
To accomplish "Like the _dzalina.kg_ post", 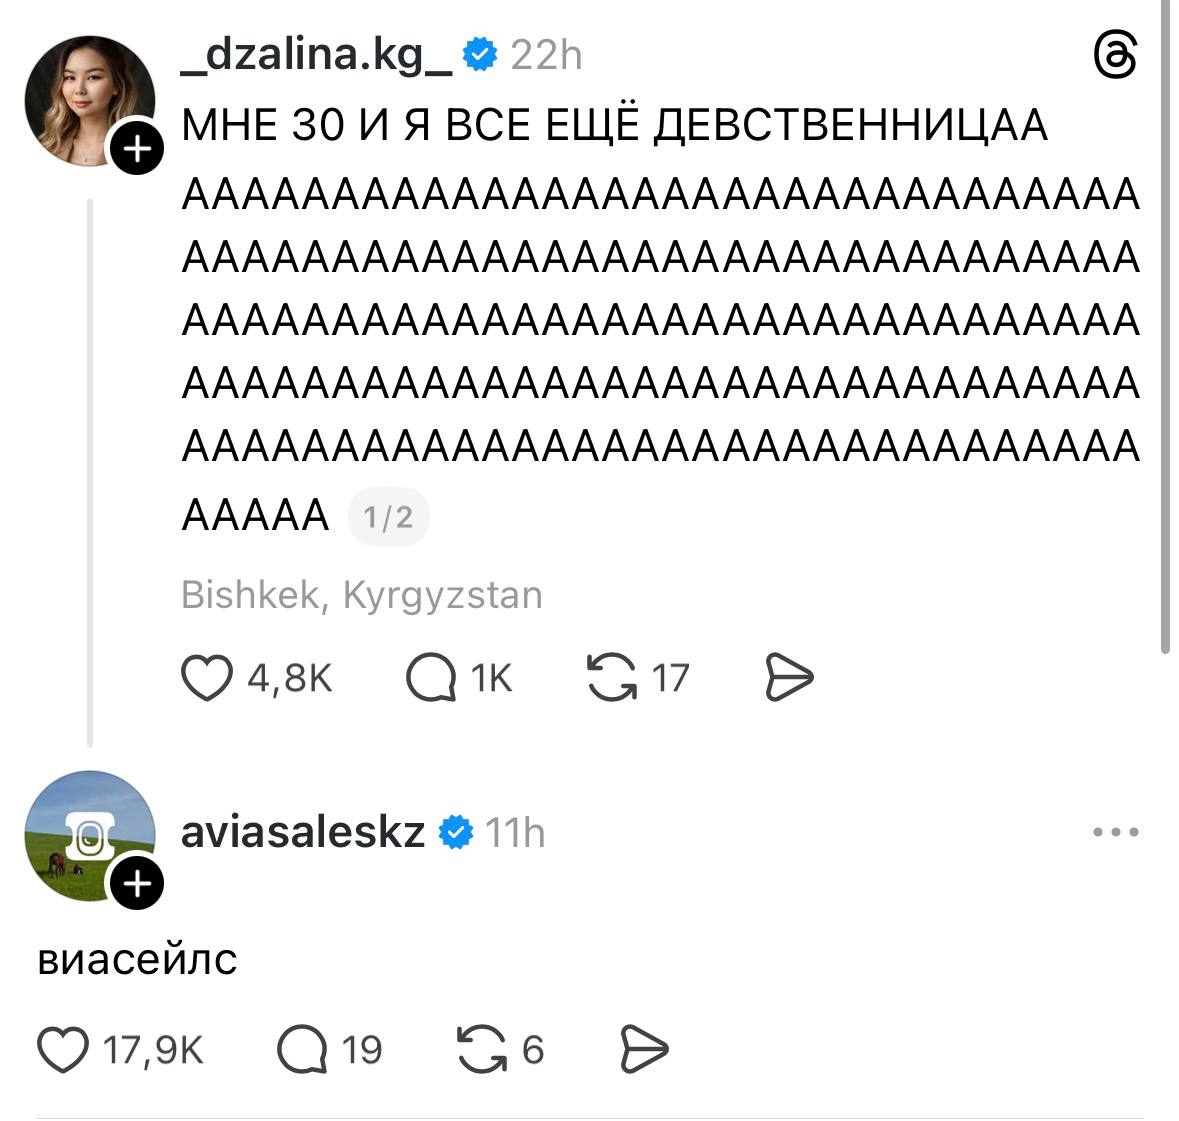I will (207, 678).
